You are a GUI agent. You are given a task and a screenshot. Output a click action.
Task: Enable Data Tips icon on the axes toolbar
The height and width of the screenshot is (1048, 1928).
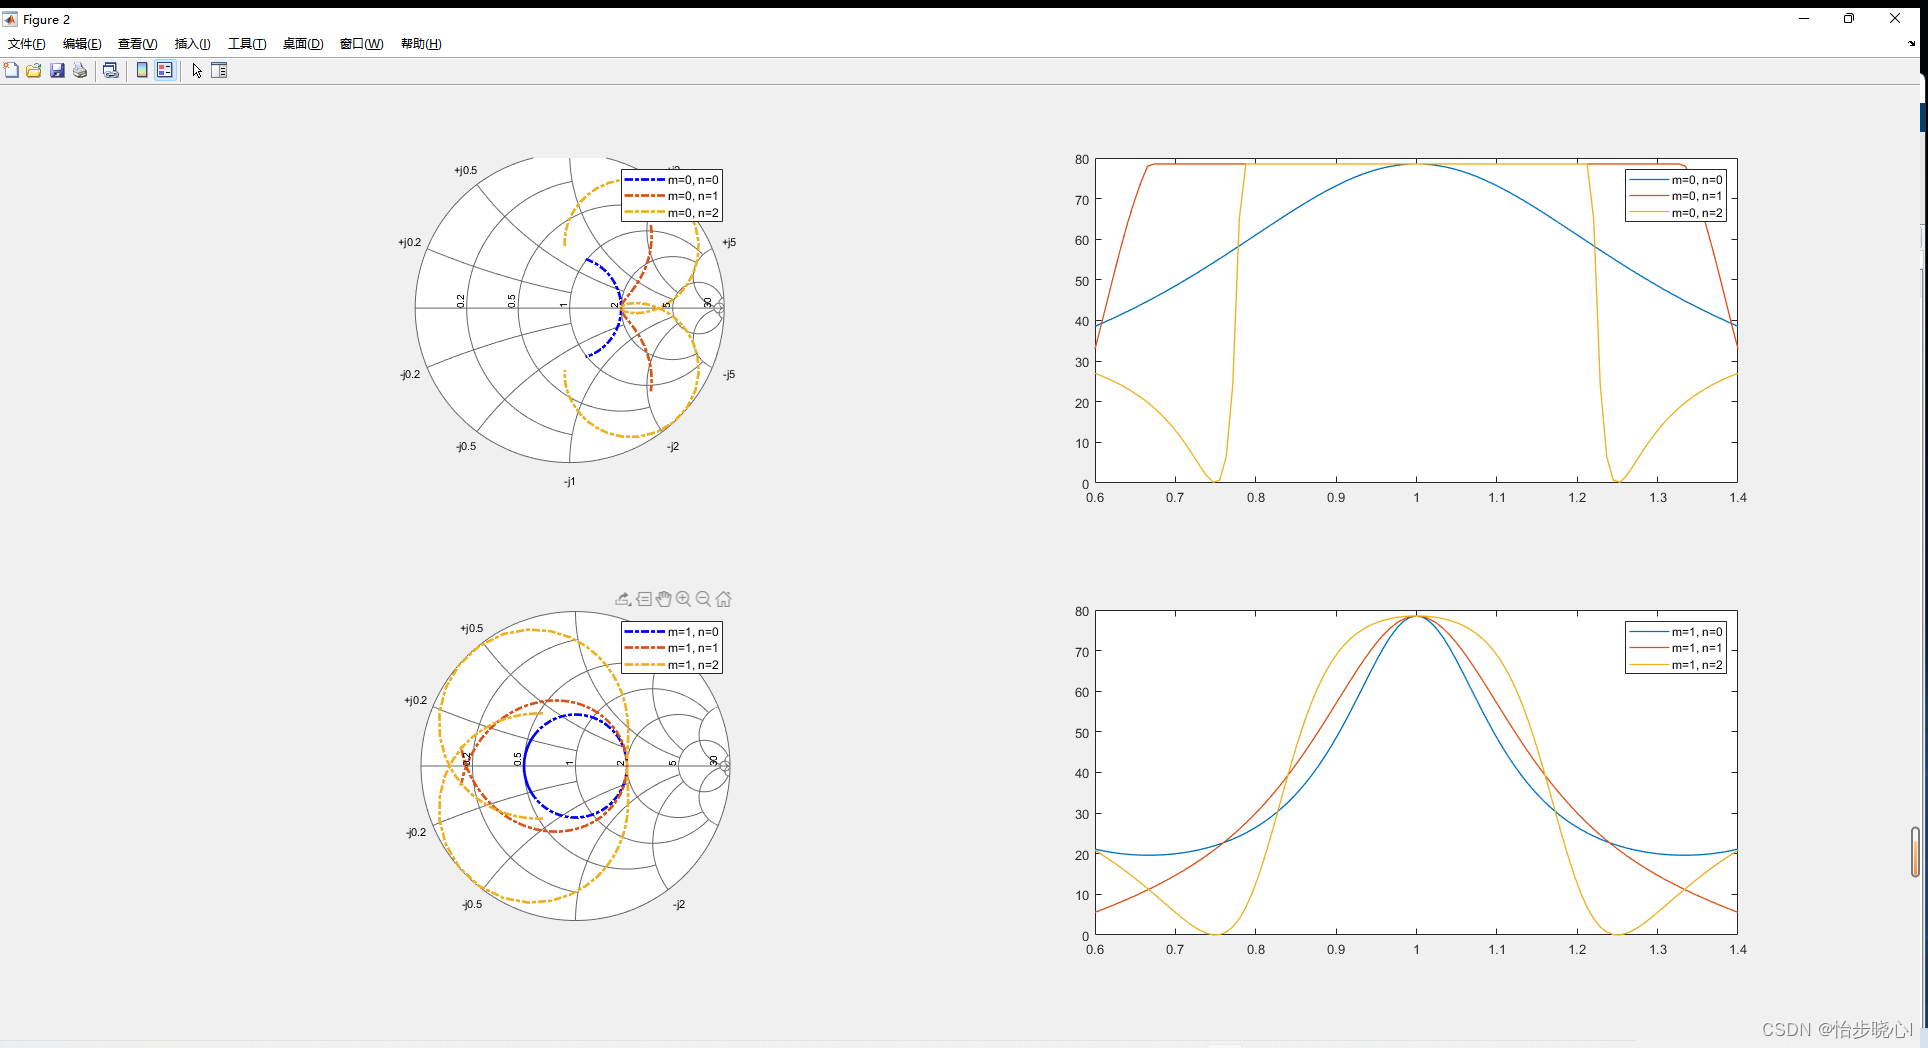[x=644, y=599]
